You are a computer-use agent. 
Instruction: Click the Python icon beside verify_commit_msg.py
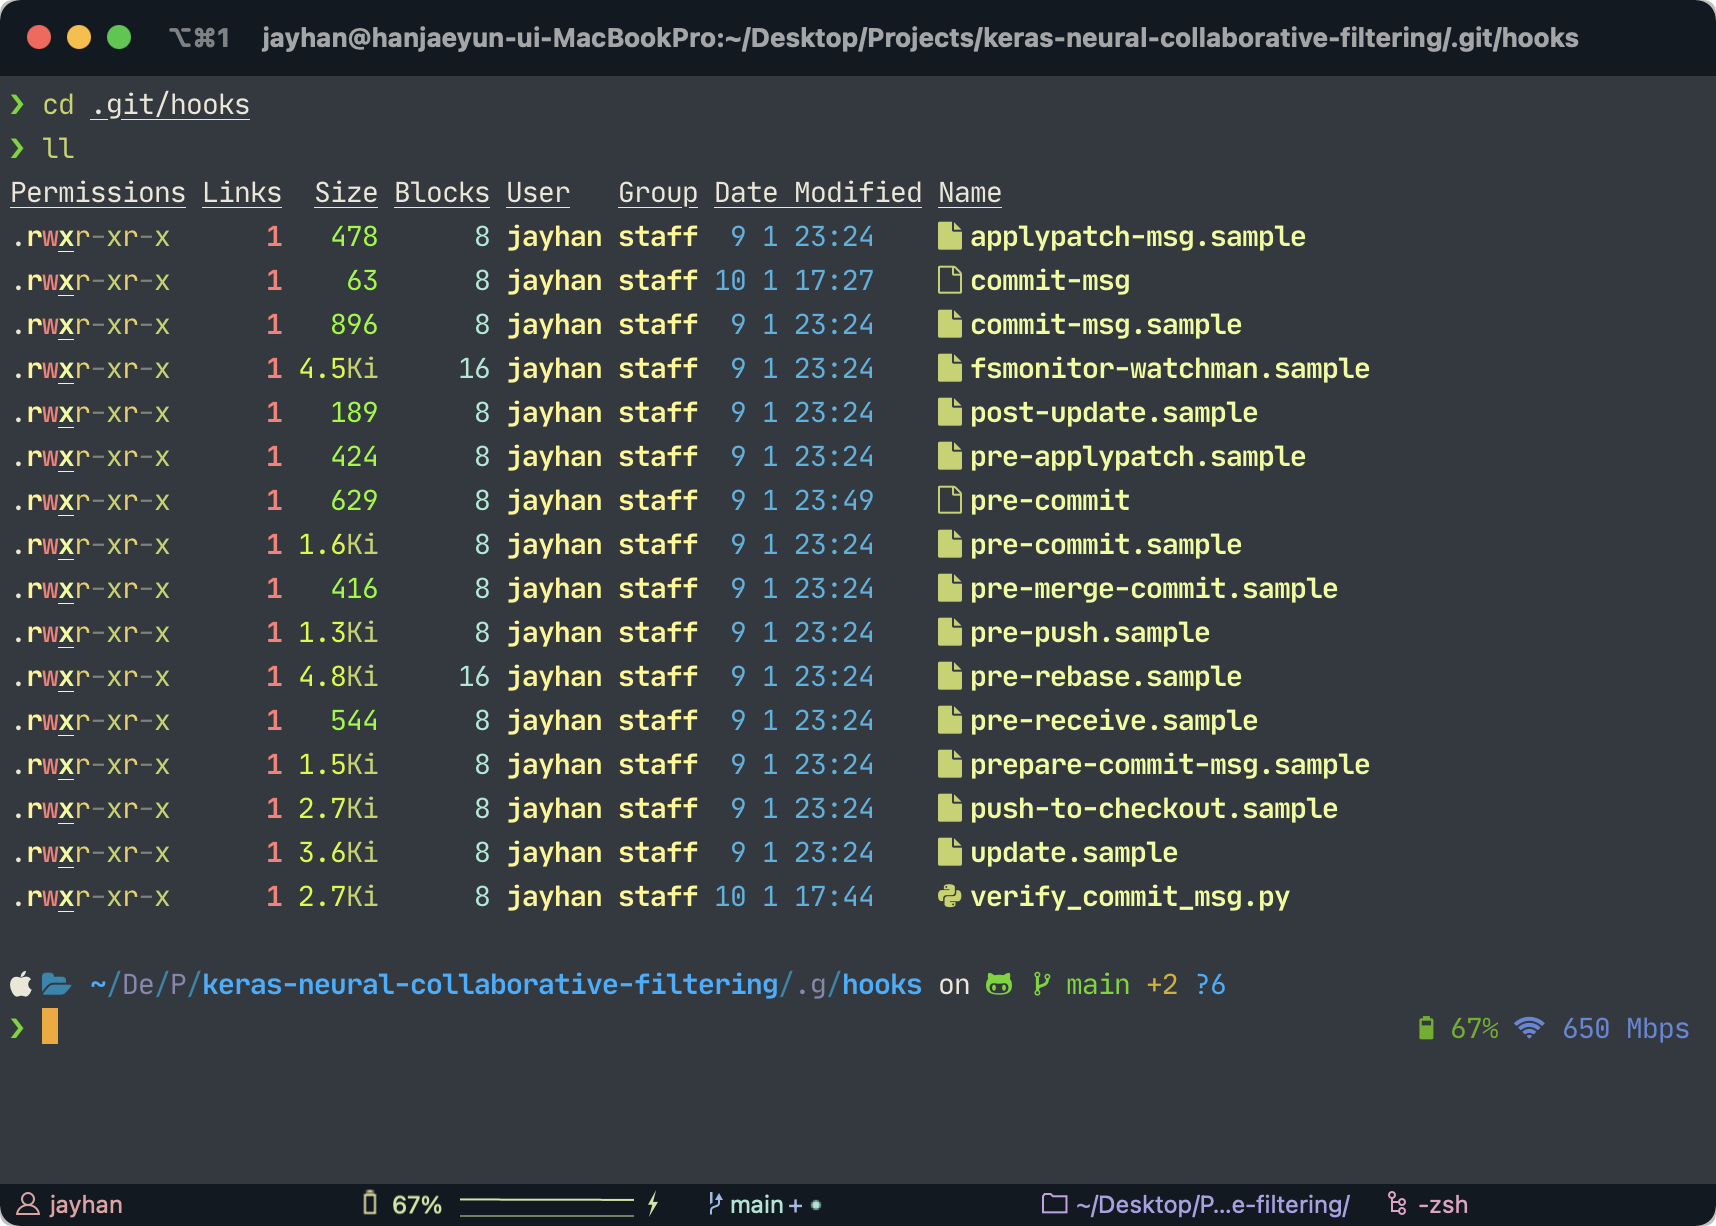[949, 896]
